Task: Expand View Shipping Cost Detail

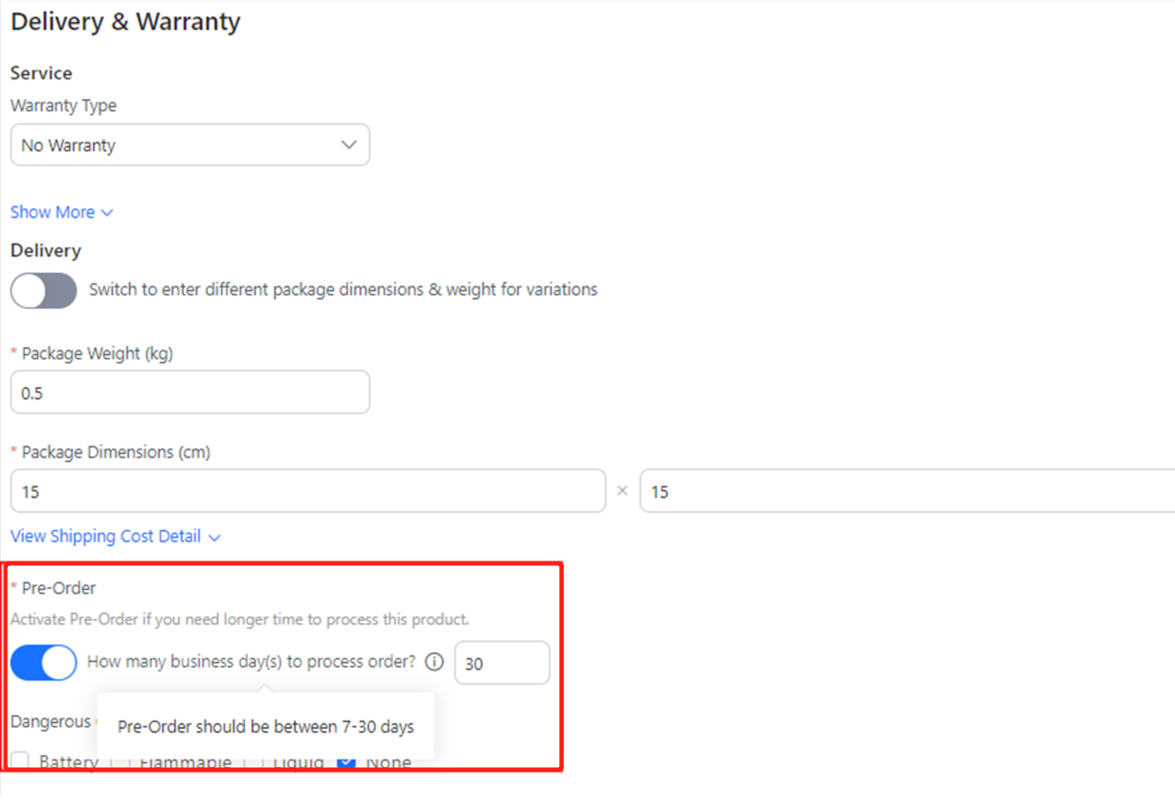Action: tap(106, 537)
